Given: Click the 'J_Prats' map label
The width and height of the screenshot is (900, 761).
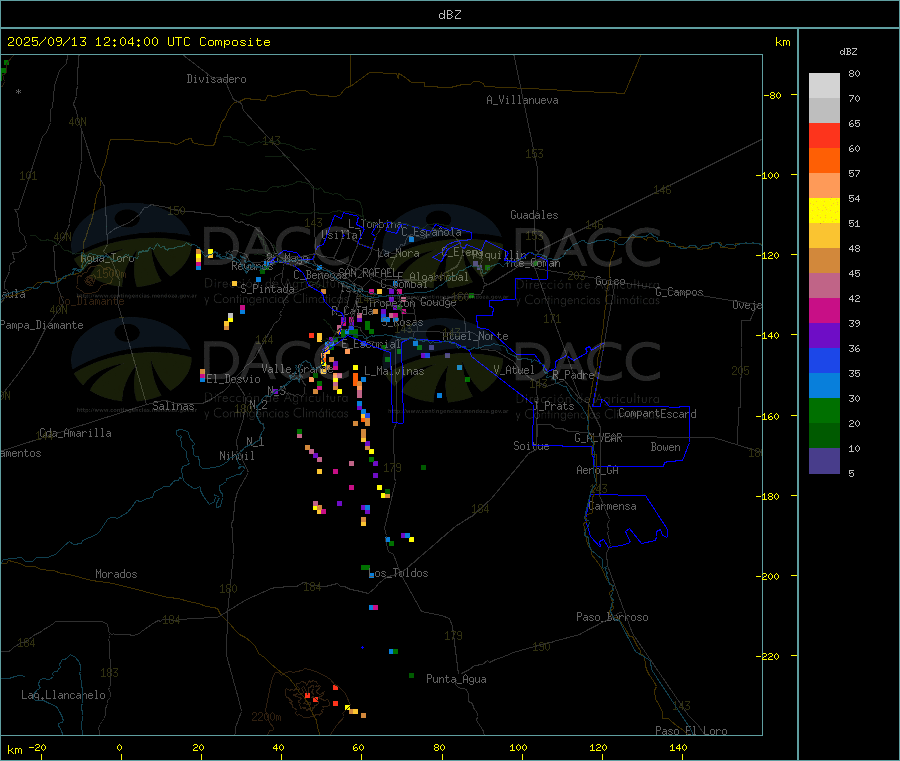Looking at the screenshot, I should pyautogui.click(x=553, y=405).
